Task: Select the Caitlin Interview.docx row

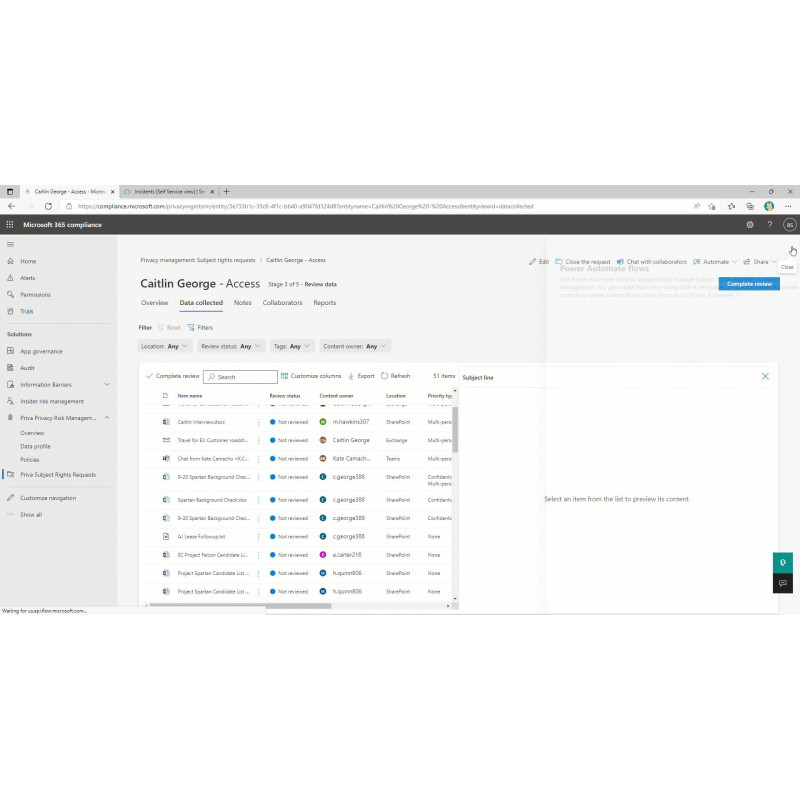Action: pos(298,422)
